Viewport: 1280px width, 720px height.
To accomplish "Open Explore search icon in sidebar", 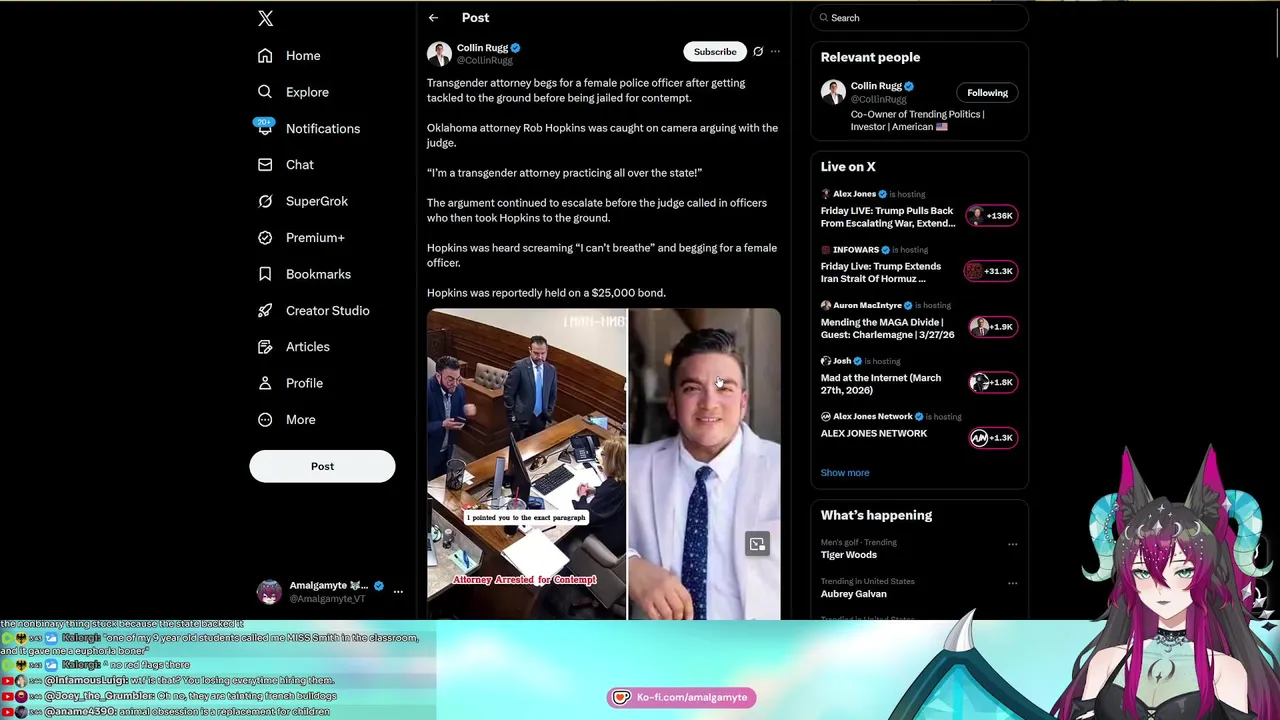I will point(265,92).
